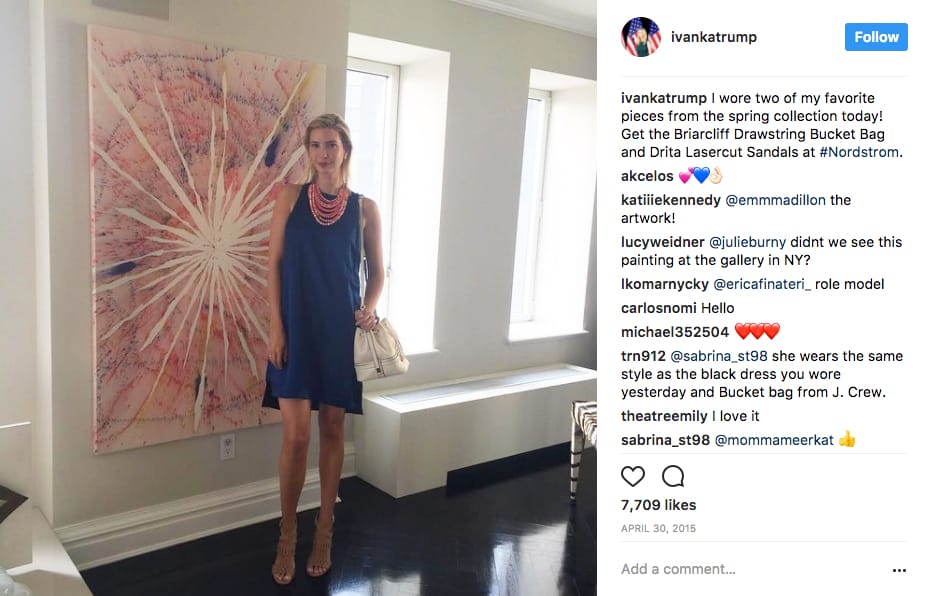Click the comment speech bubble icon
930x596 pixels.
[x=673, y=476]
